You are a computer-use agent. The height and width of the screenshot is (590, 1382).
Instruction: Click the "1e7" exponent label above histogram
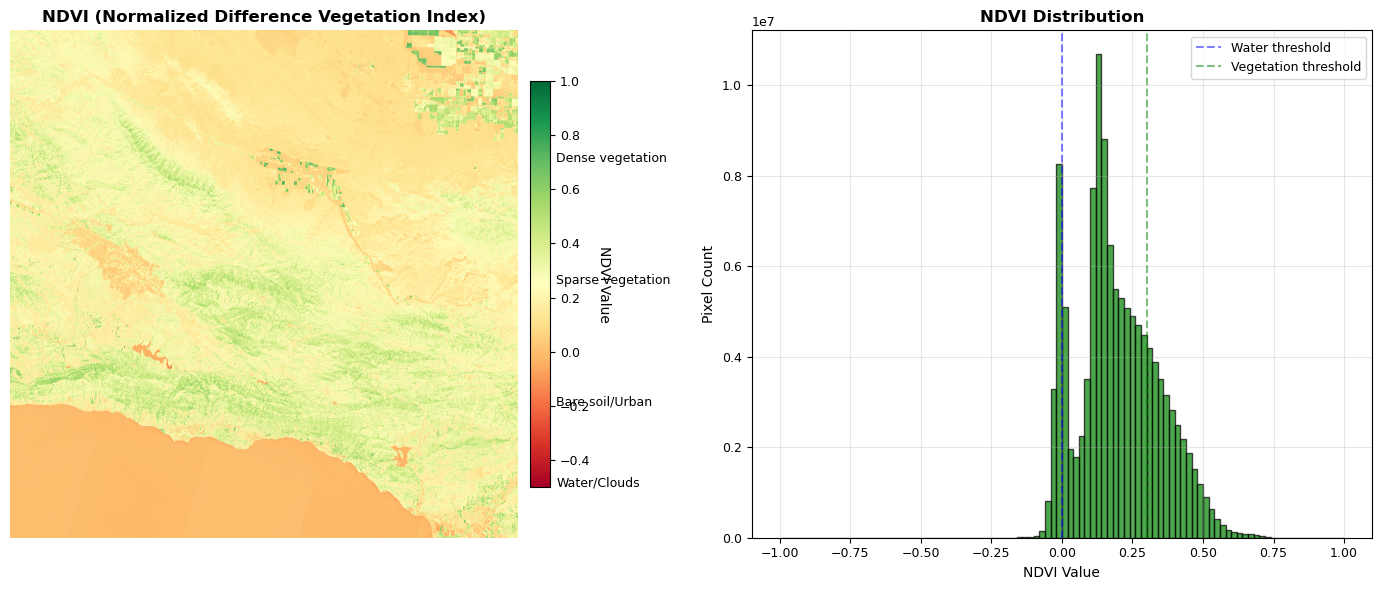pyautogui.click(x=763, y=22)
